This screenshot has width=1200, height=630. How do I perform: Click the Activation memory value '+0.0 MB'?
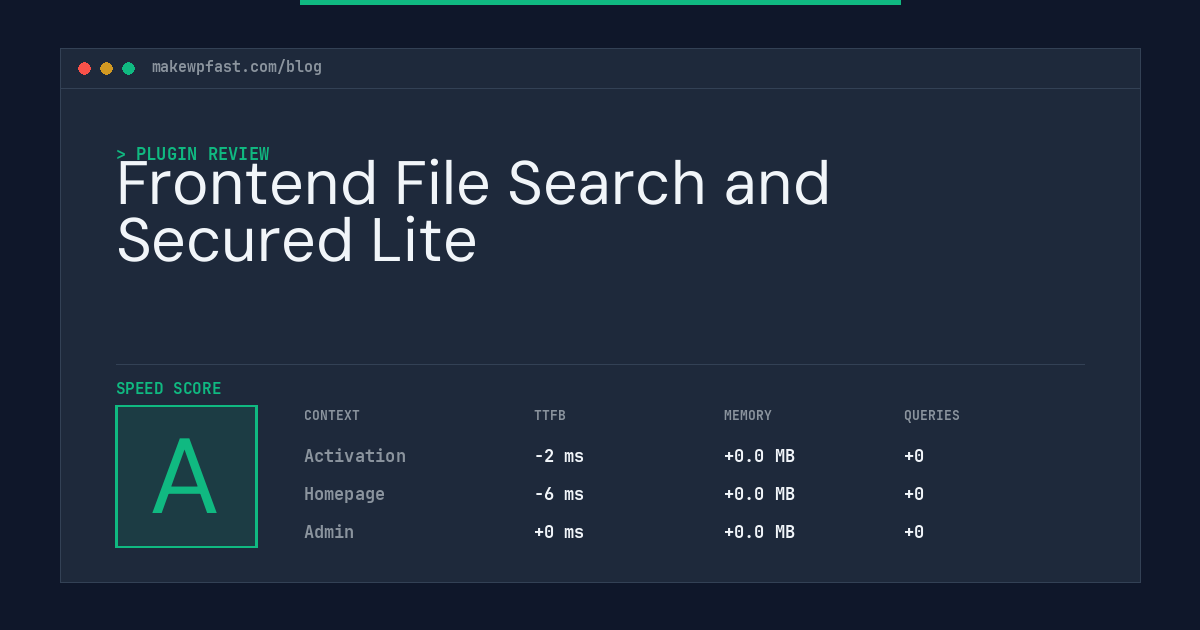pyautogui.click(x=759, y=456)
